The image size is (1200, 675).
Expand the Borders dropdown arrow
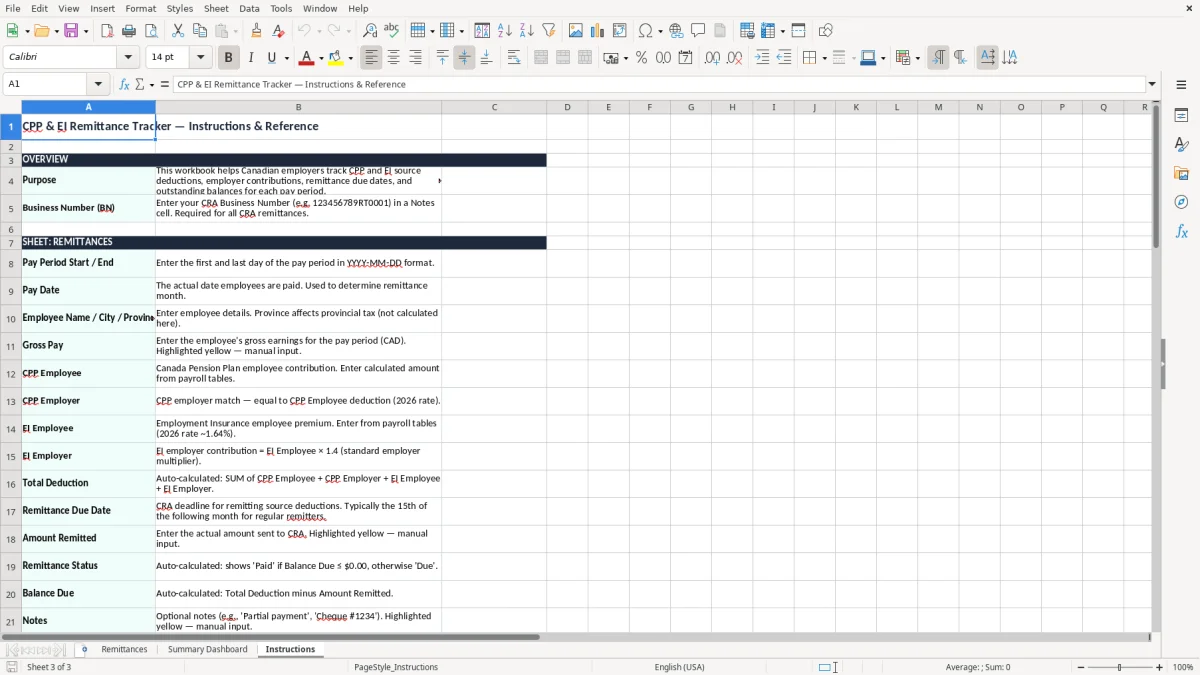pos(824,58)
